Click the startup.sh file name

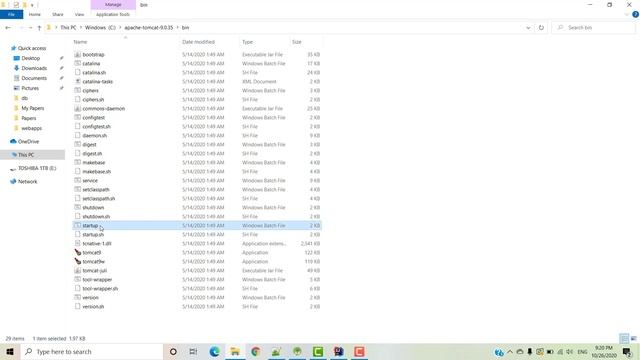pyautogui.click(x=93, y=235)
